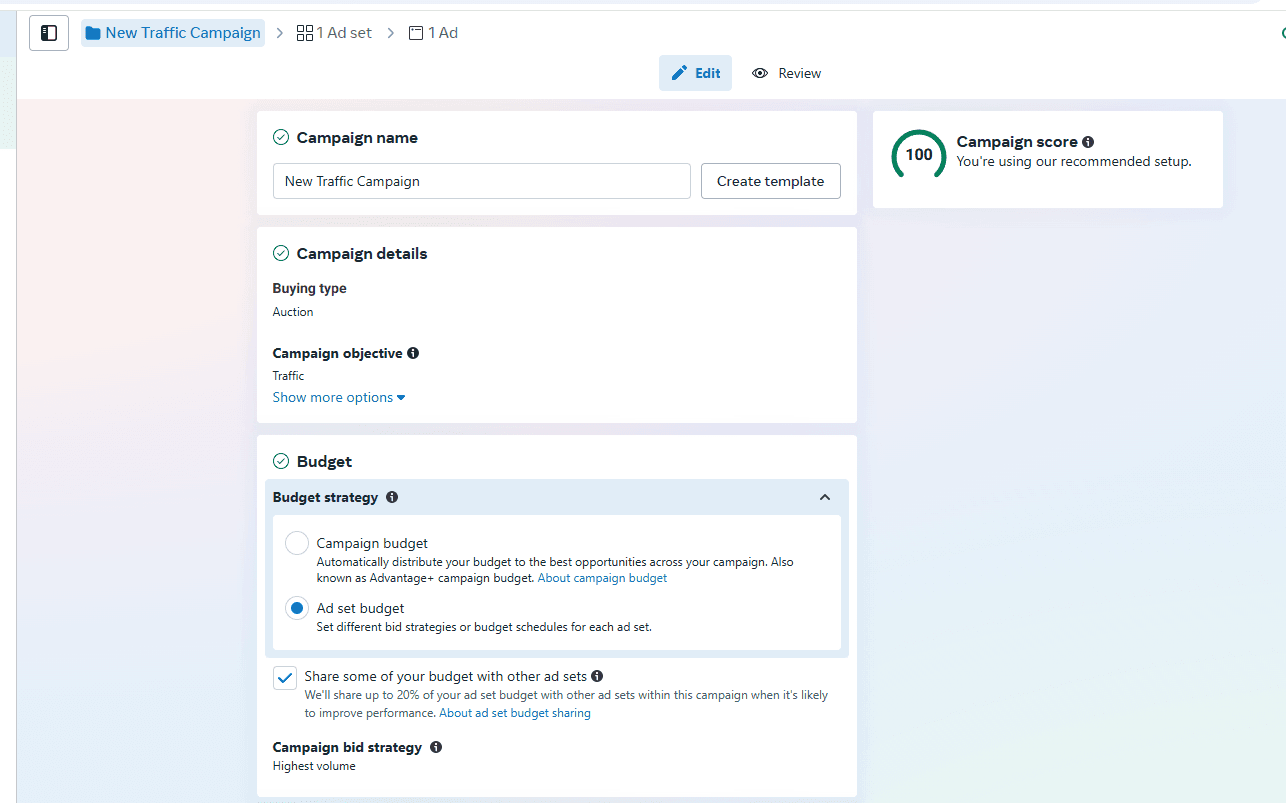Click the Campaign objective info icon
The width and height of the screenshot is (1286, 803).
click(x=413, y=353)
